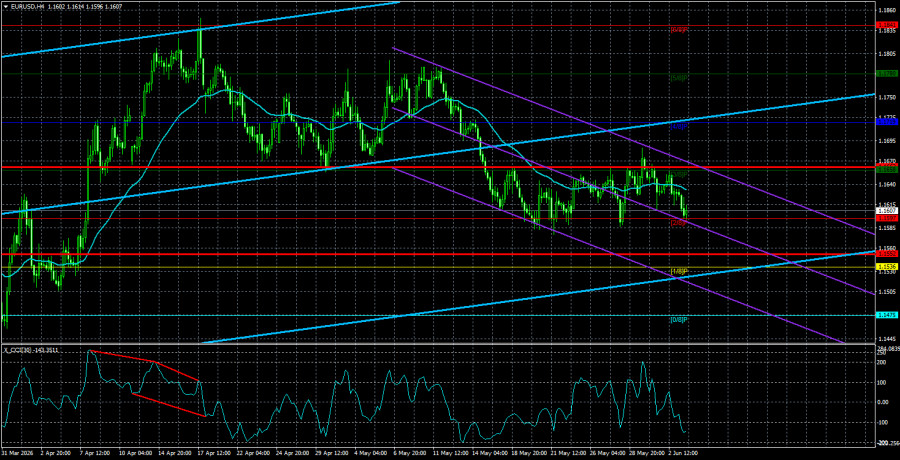This screenshot has height=460, width=900.
Task: Click the 17 Apr 12:00 time label
Action: [x=214, y=453]
